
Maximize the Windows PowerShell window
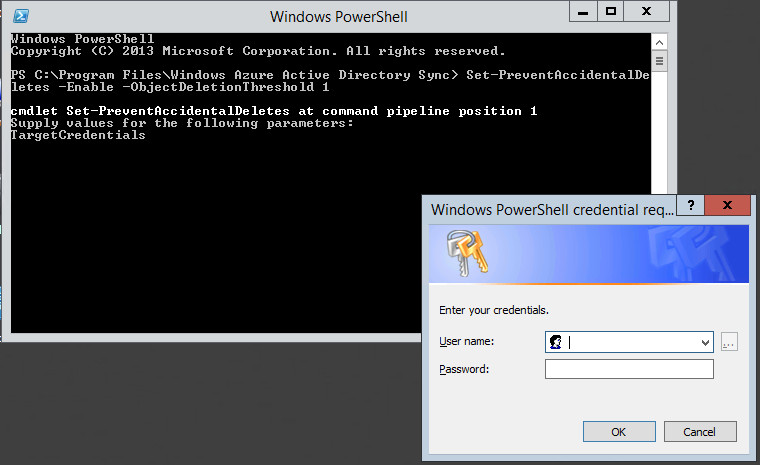tap(611, 12)
